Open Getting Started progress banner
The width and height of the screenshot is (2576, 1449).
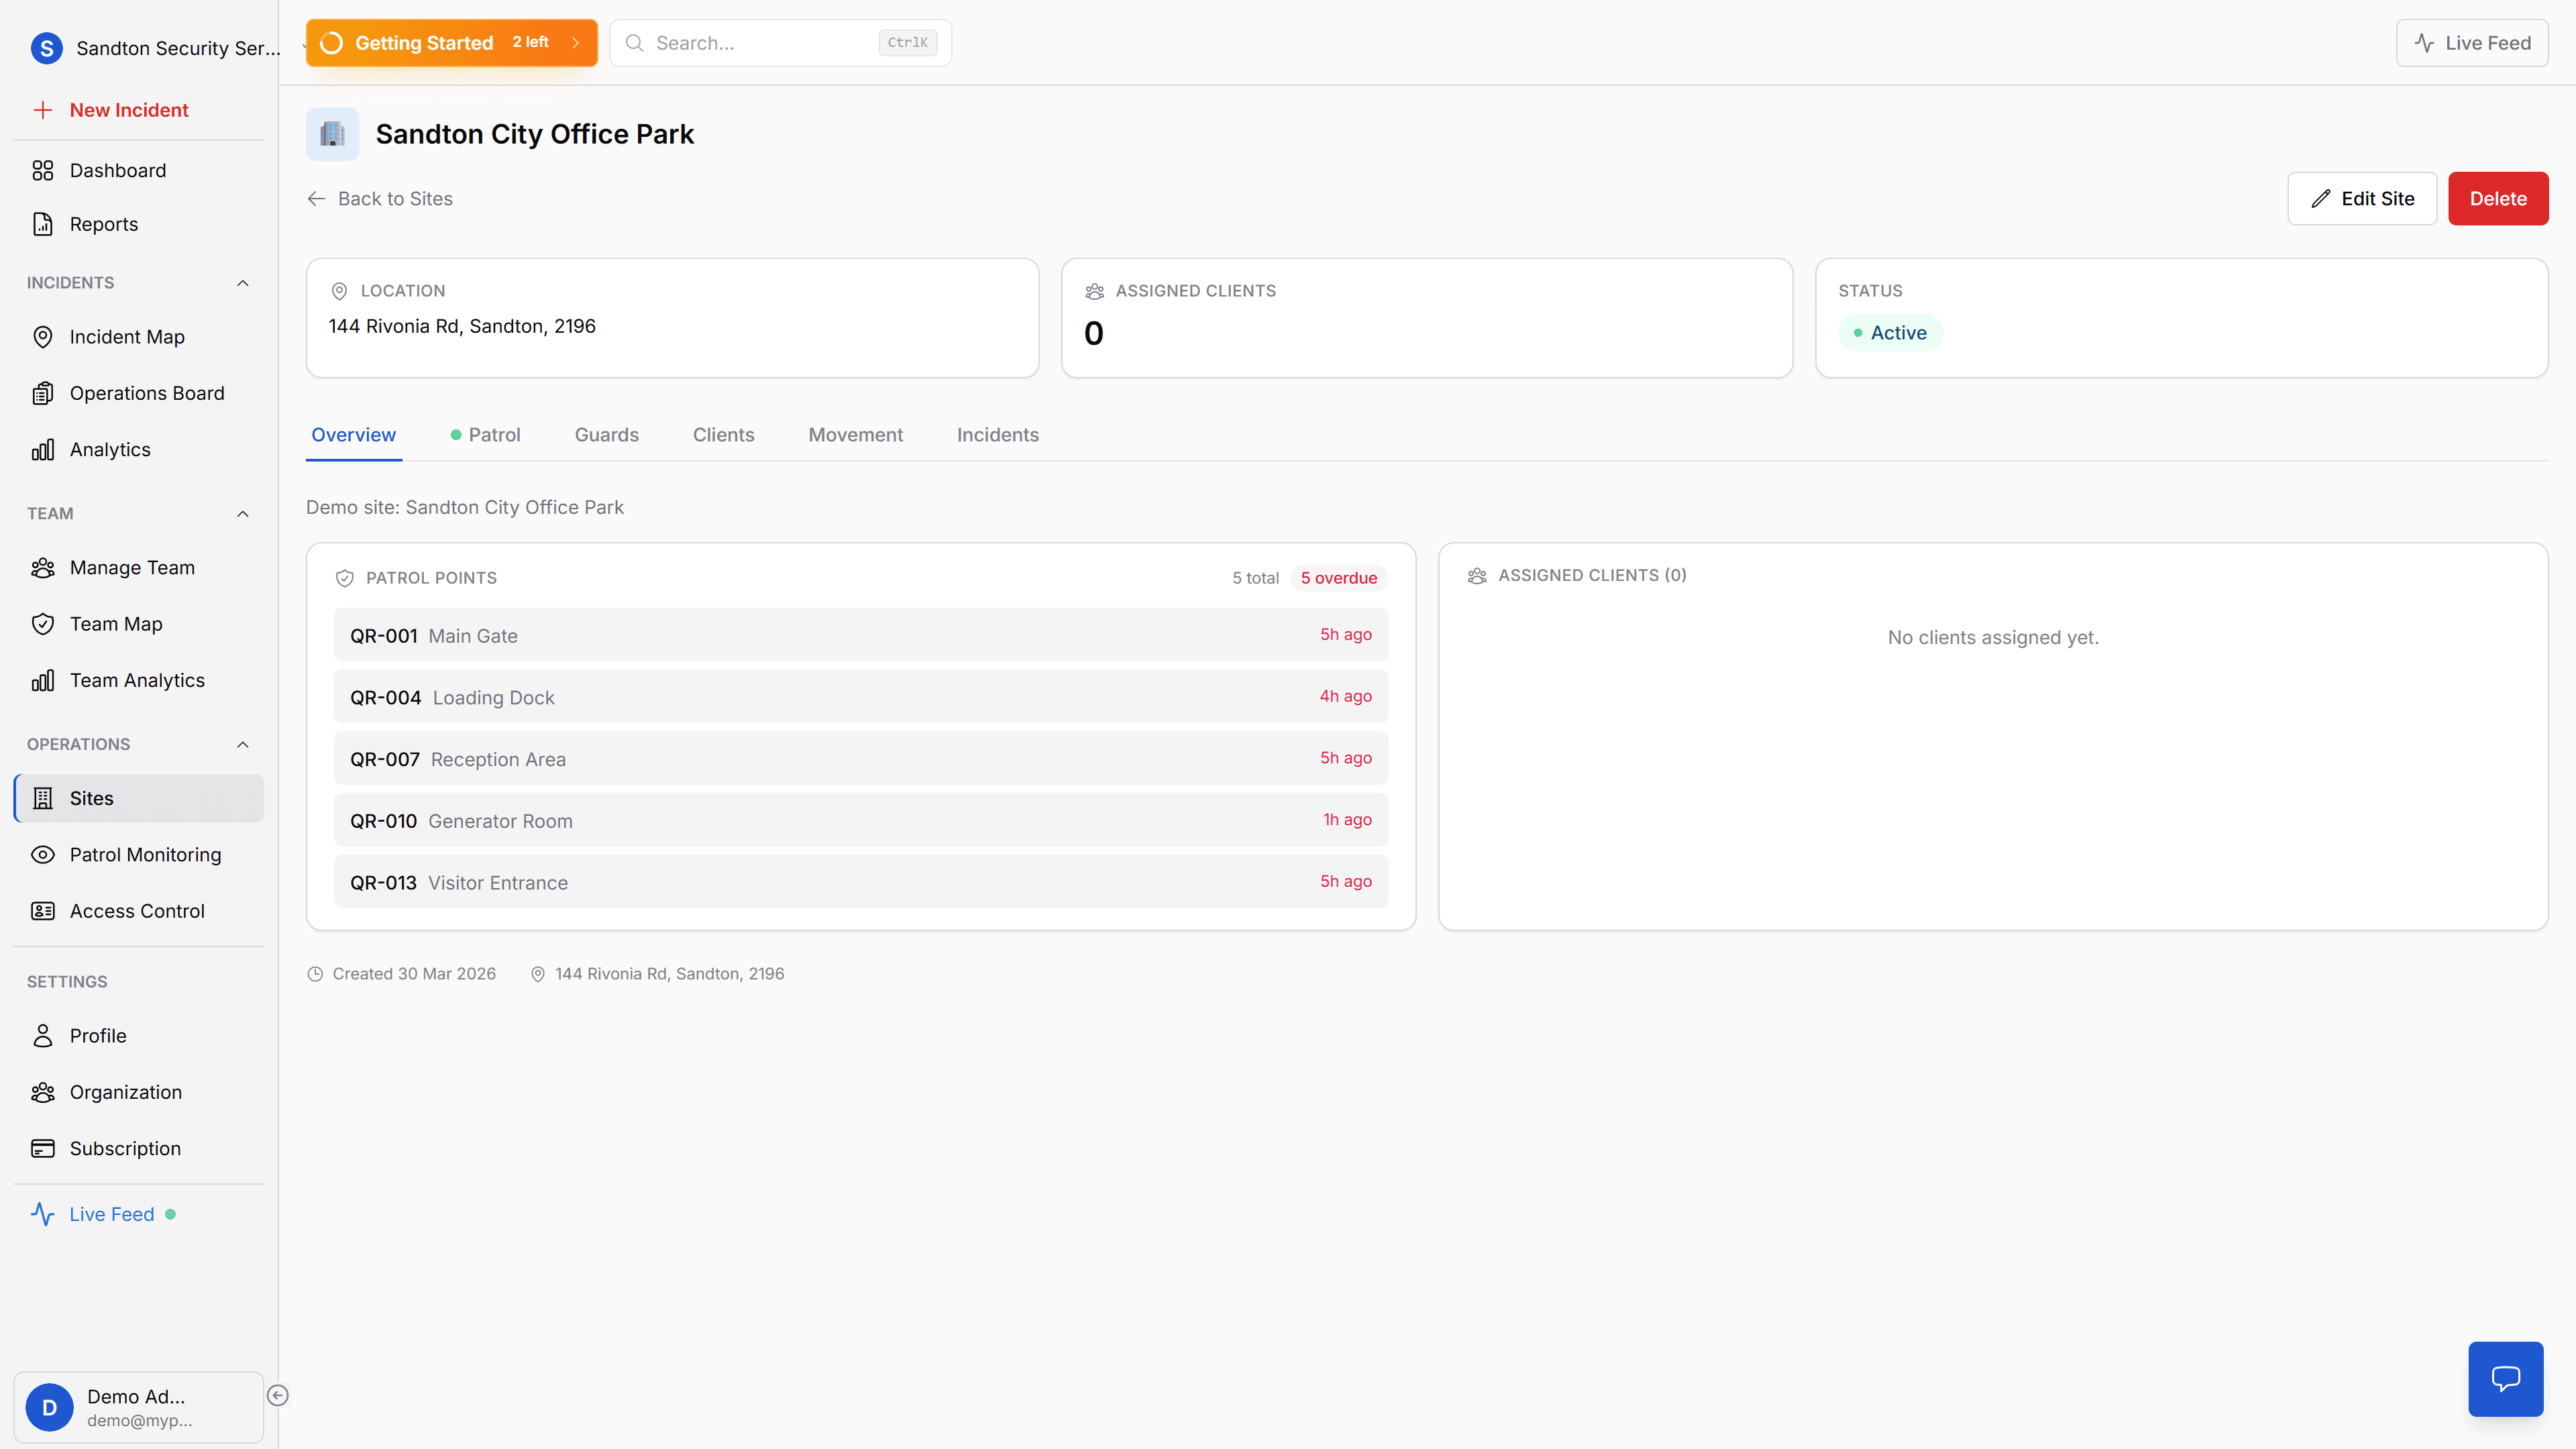(x=451, y=43)
